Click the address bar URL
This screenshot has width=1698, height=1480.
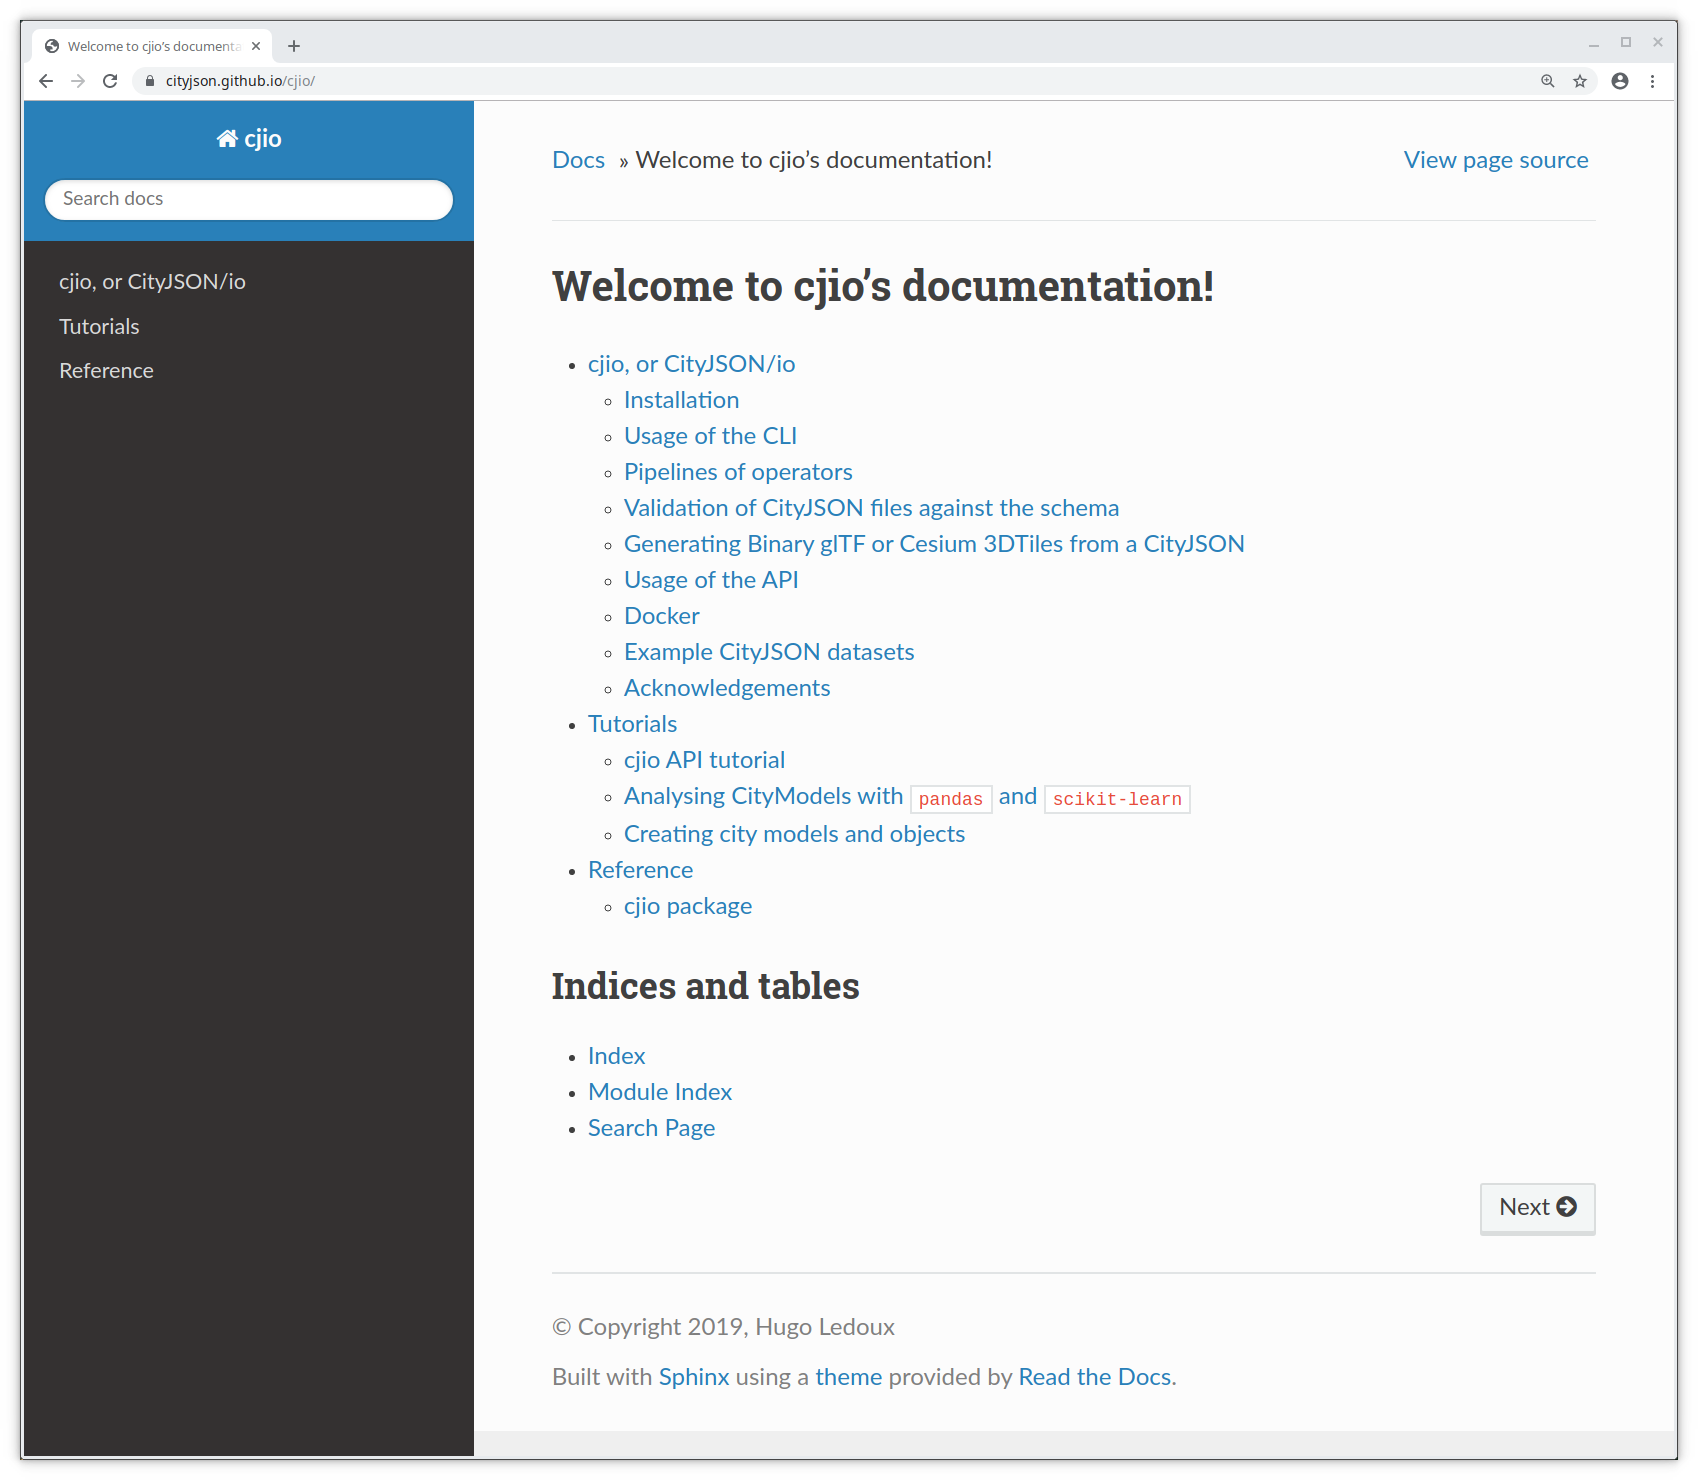coord(240,81)
